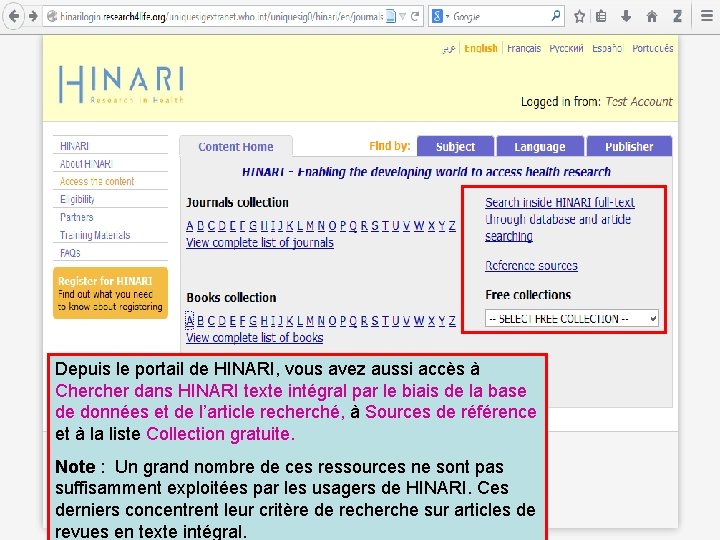Click the 'Books collection' heading
Screen dimensions: 720x540
coord(231,298)
